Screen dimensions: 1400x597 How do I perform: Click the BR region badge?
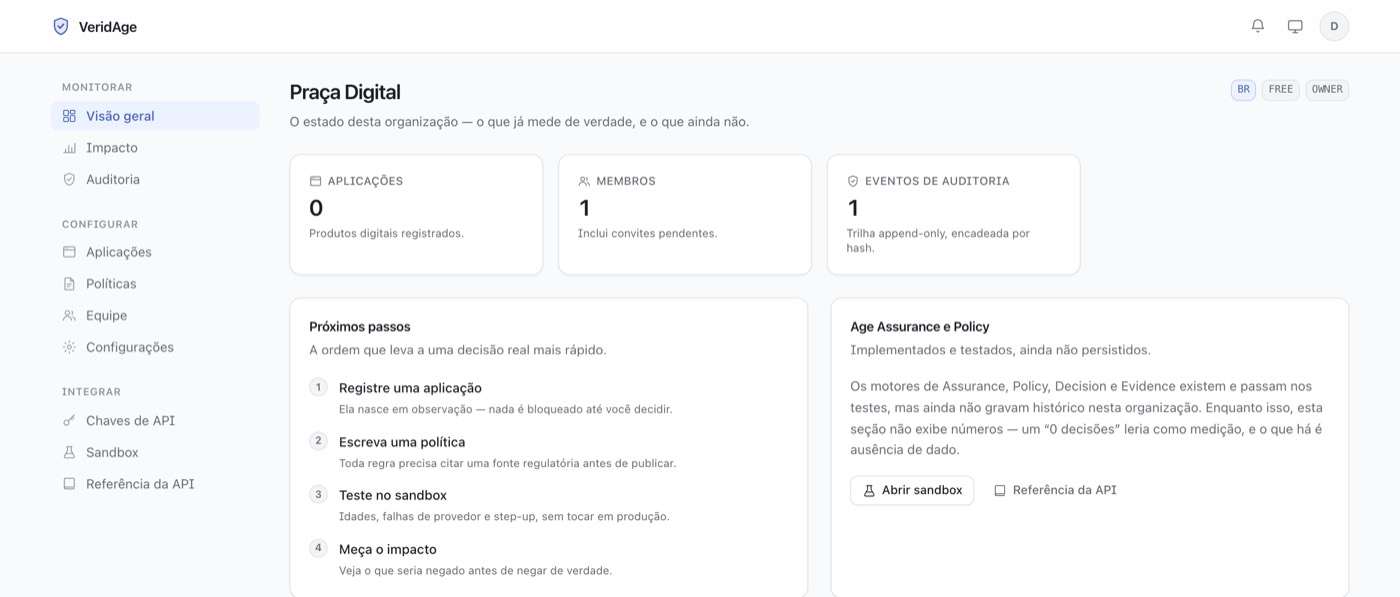(1243, 90)
